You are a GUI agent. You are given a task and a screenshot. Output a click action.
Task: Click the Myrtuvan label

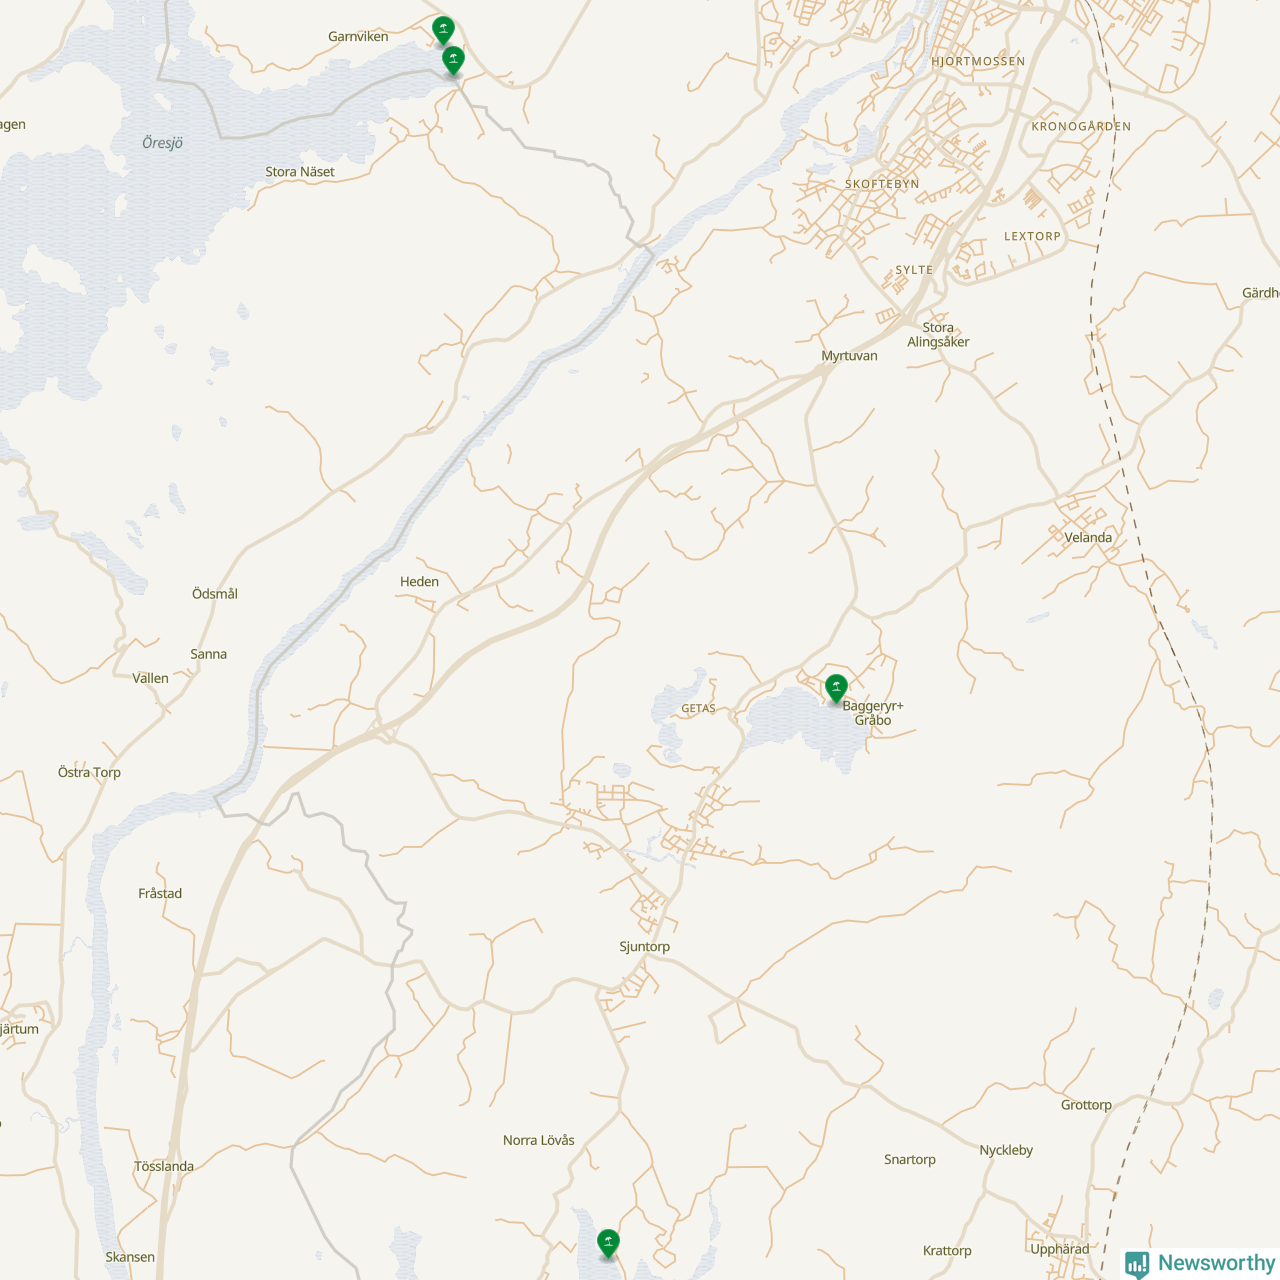point(850,356)
